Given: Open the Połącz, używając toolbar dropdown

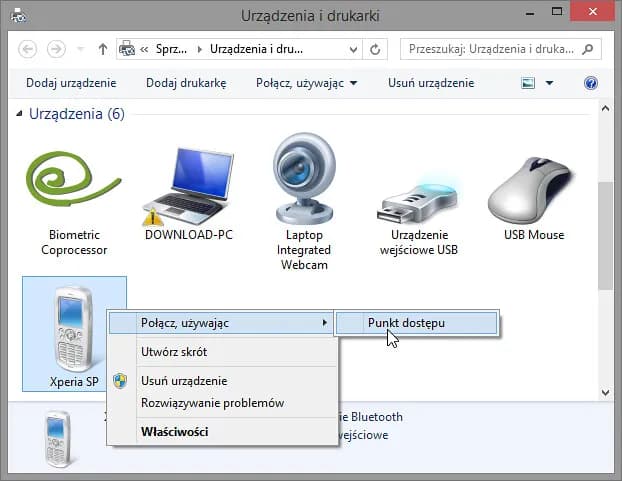Looking at the screenshot, I should 306,83.
